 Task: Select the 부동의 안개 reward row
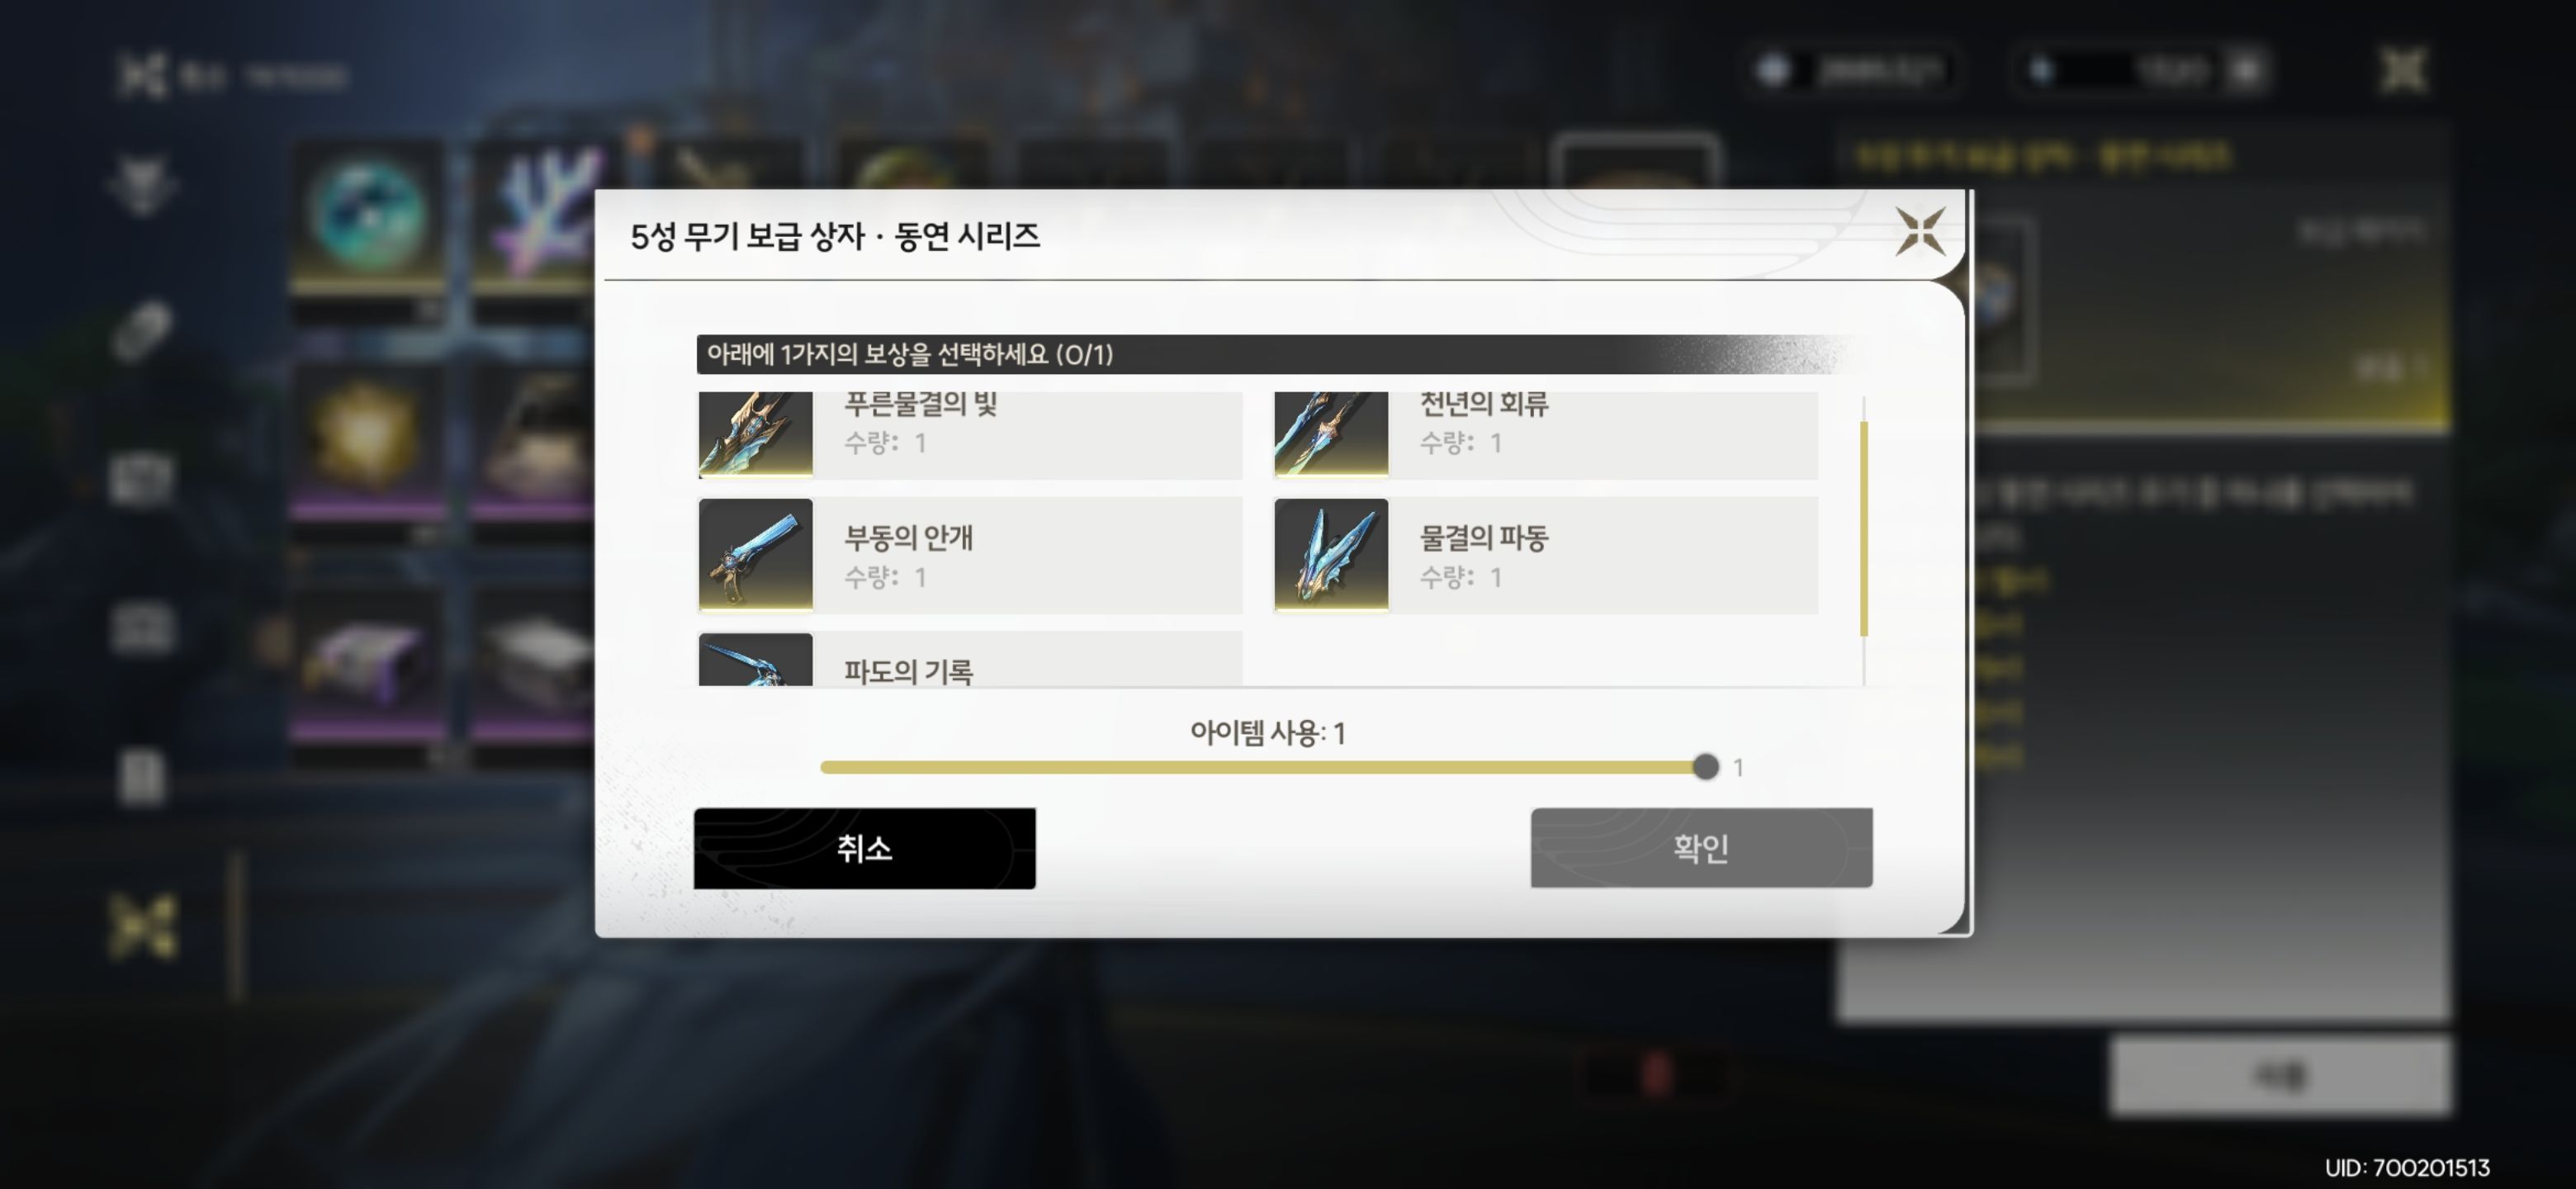click(x=970, y=555)
